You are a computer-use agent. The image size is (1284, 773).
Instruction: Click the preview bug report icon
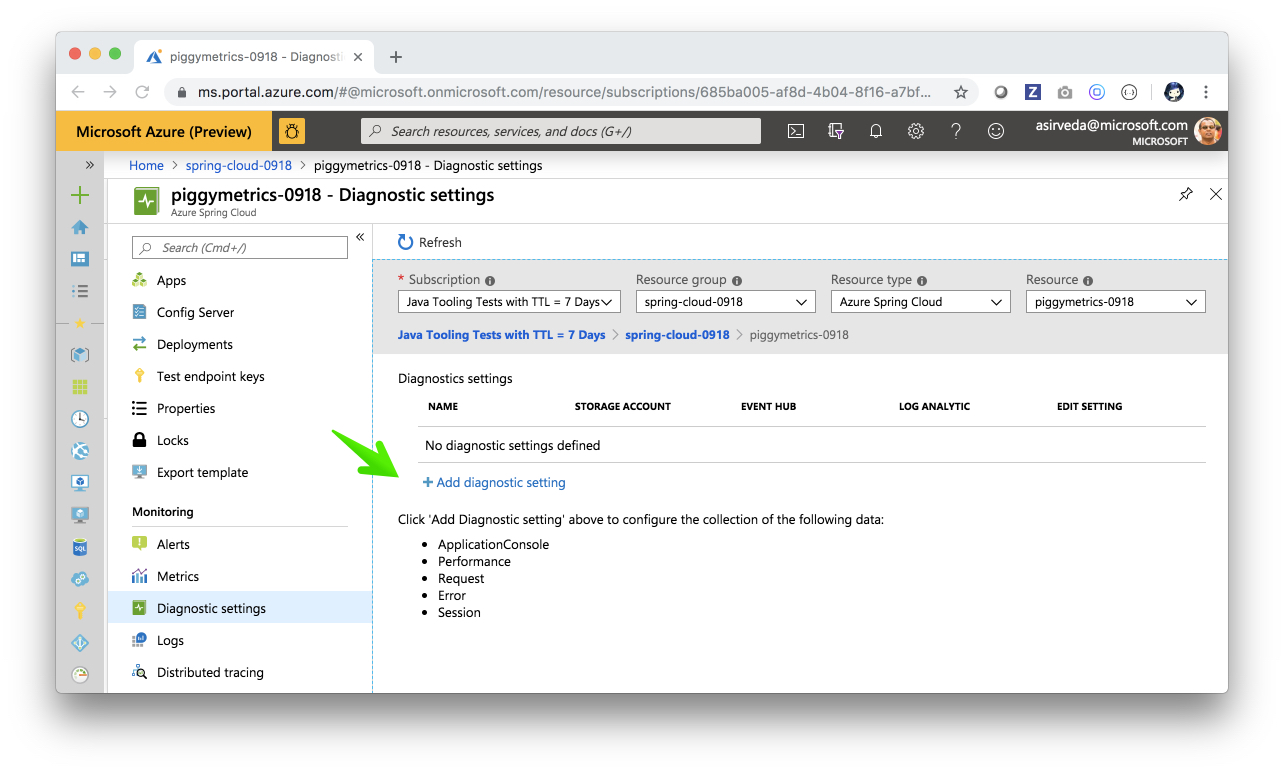(x=293, y=131)
